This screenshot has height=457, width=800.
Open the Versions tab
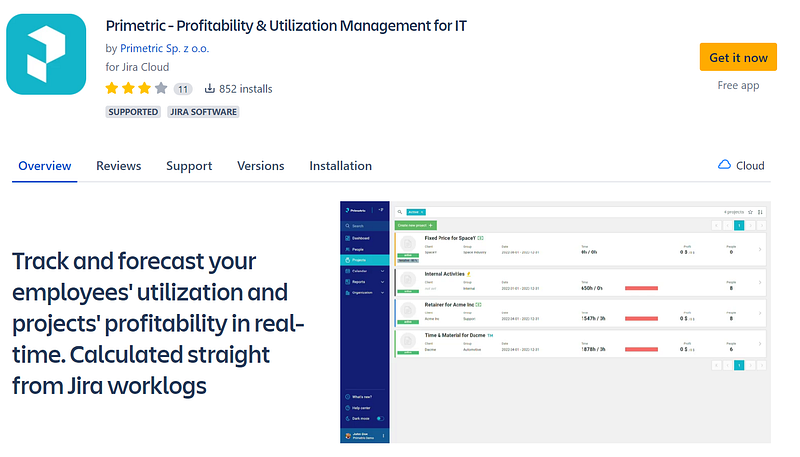point(260,166)
